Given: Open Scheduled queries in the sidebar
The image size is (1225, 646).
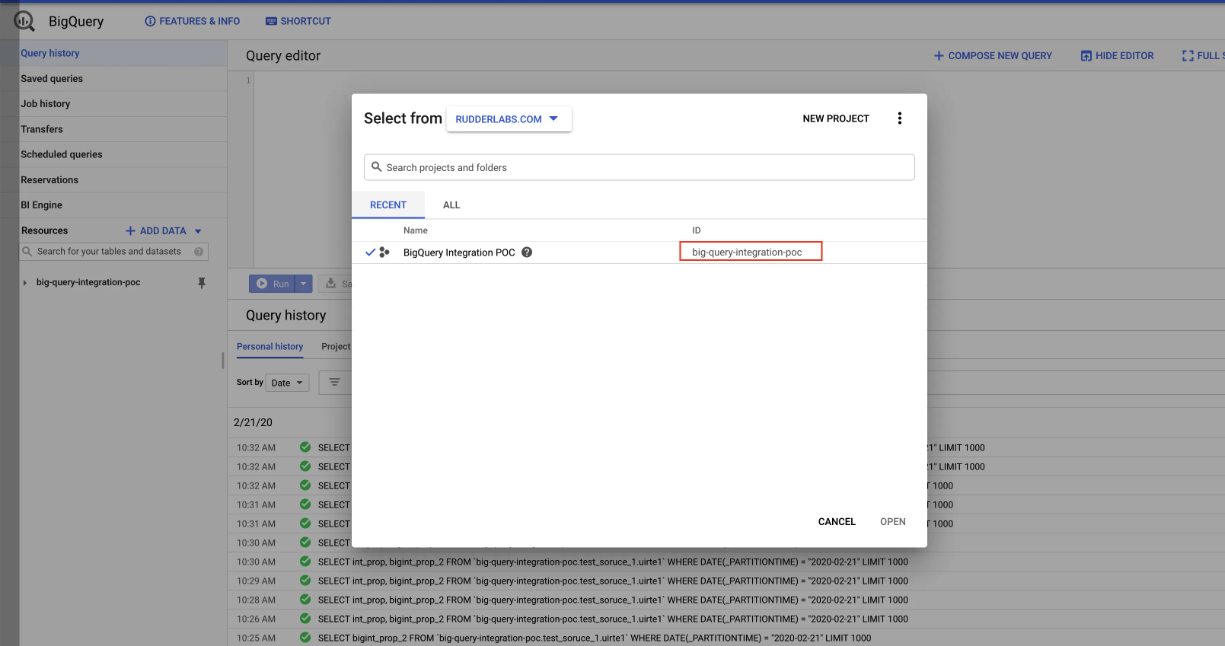Looking at the screenshot, I should point(61,155).
